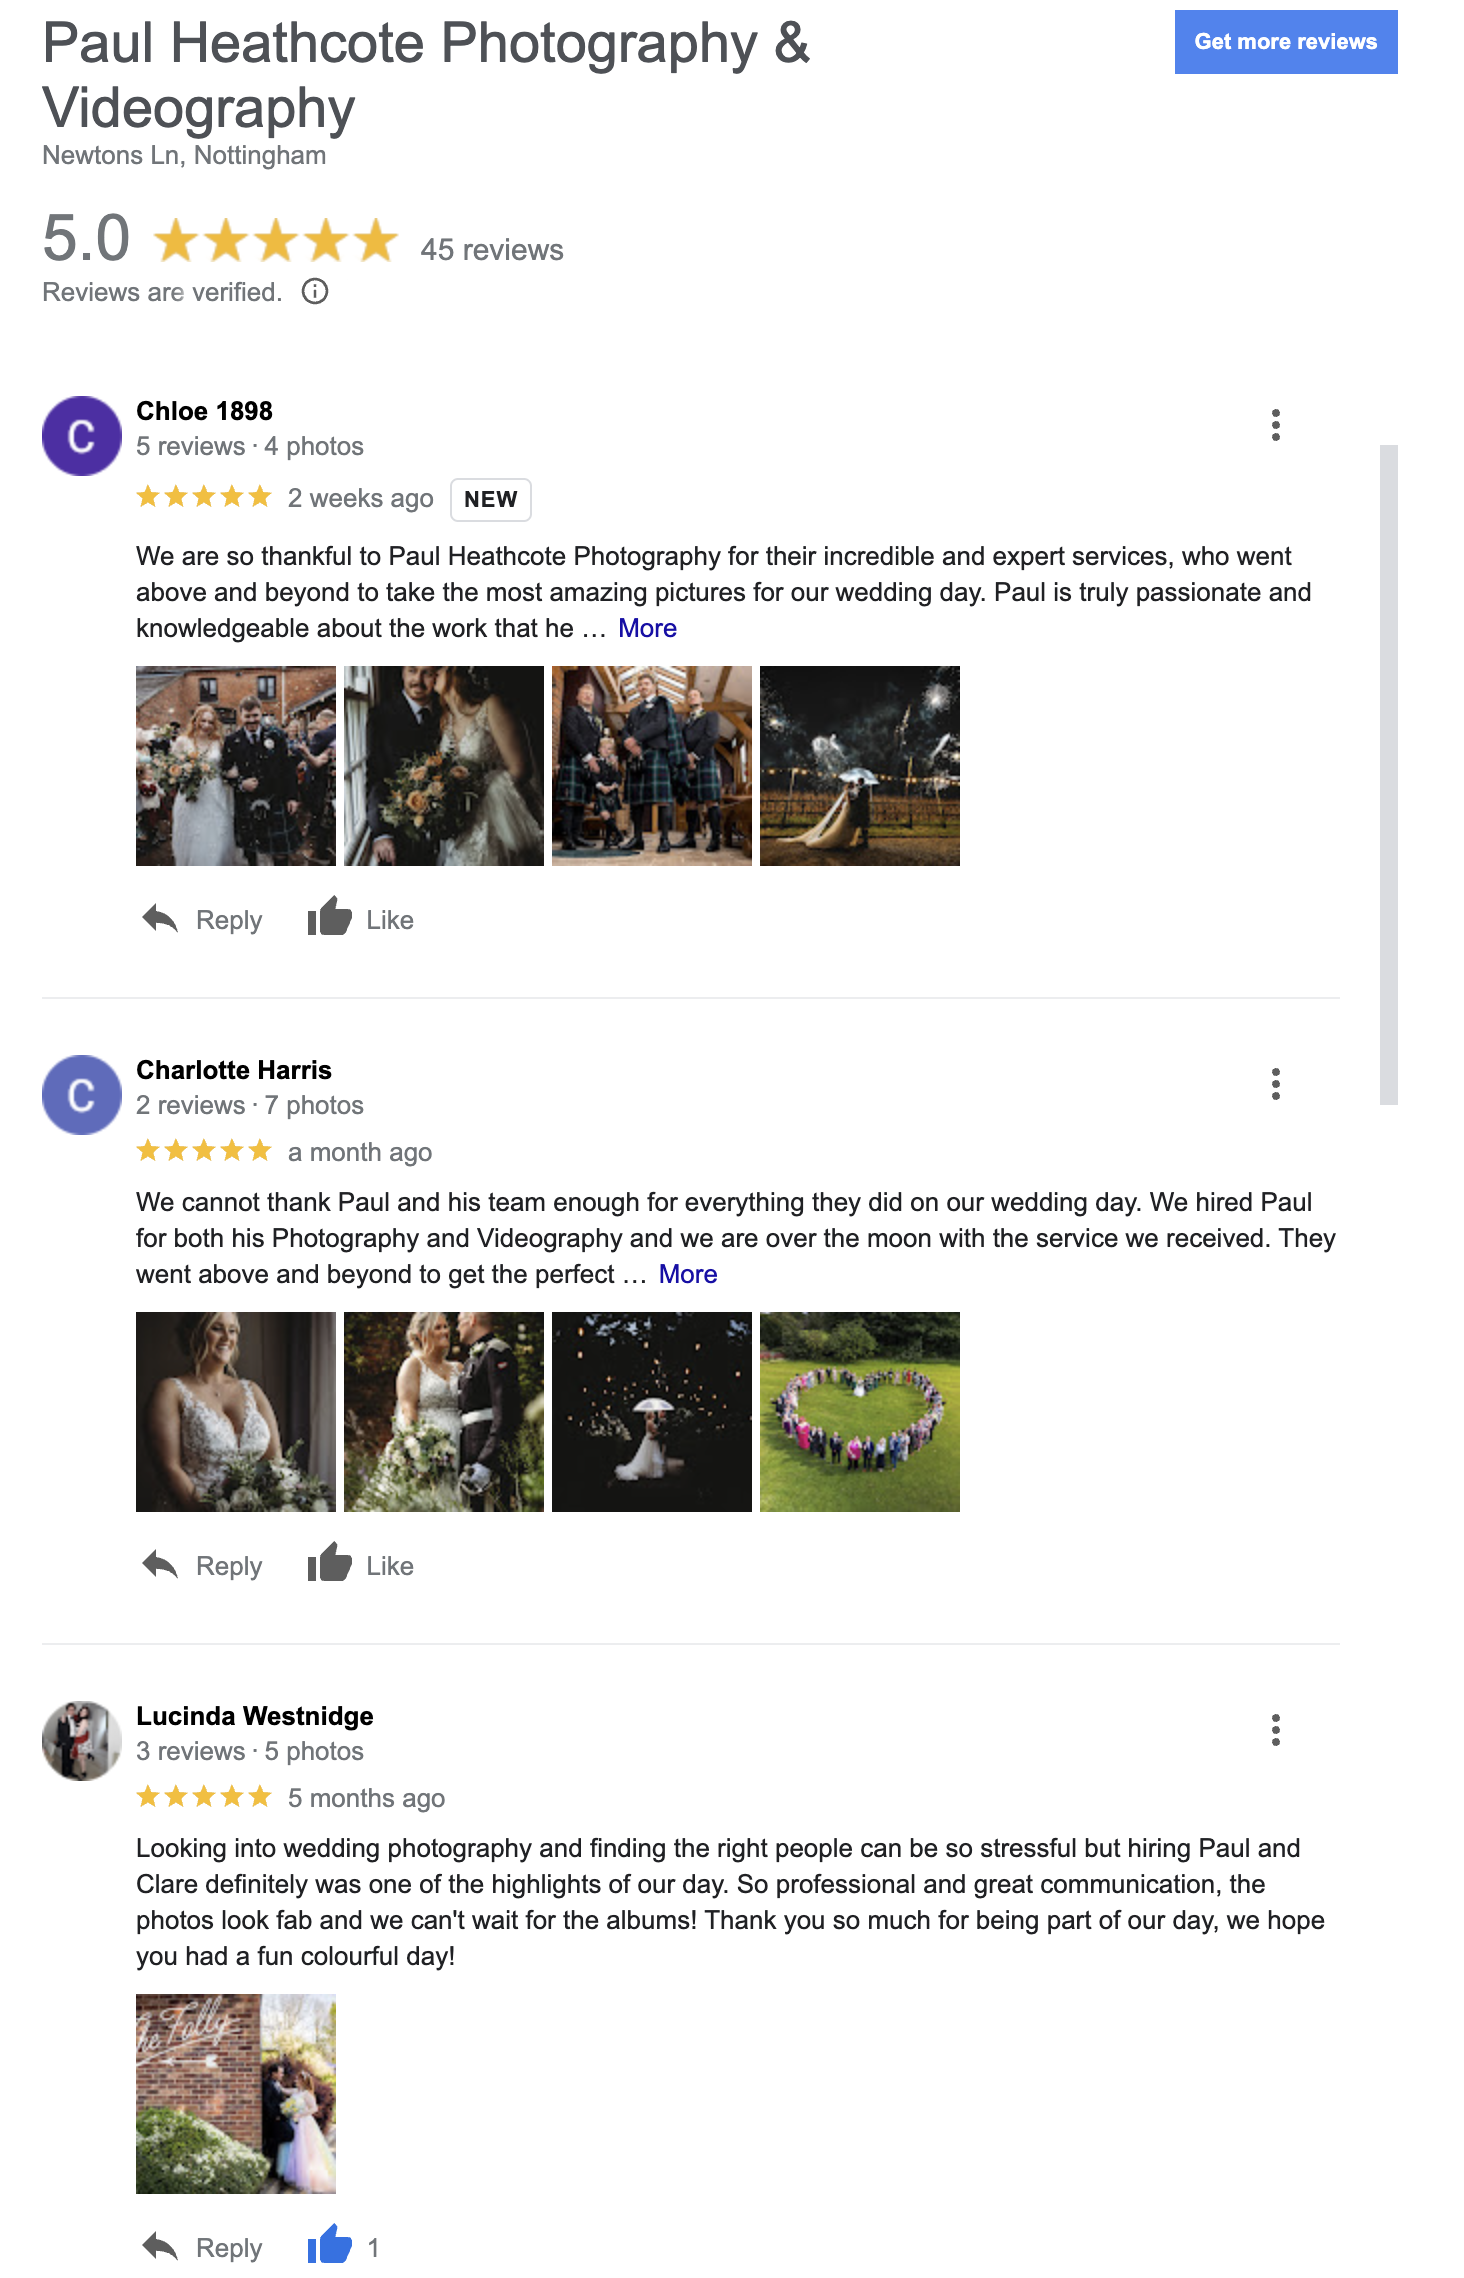
Task: Open the kilts groomsmen photo thumbnail
Action: [652, 766]
